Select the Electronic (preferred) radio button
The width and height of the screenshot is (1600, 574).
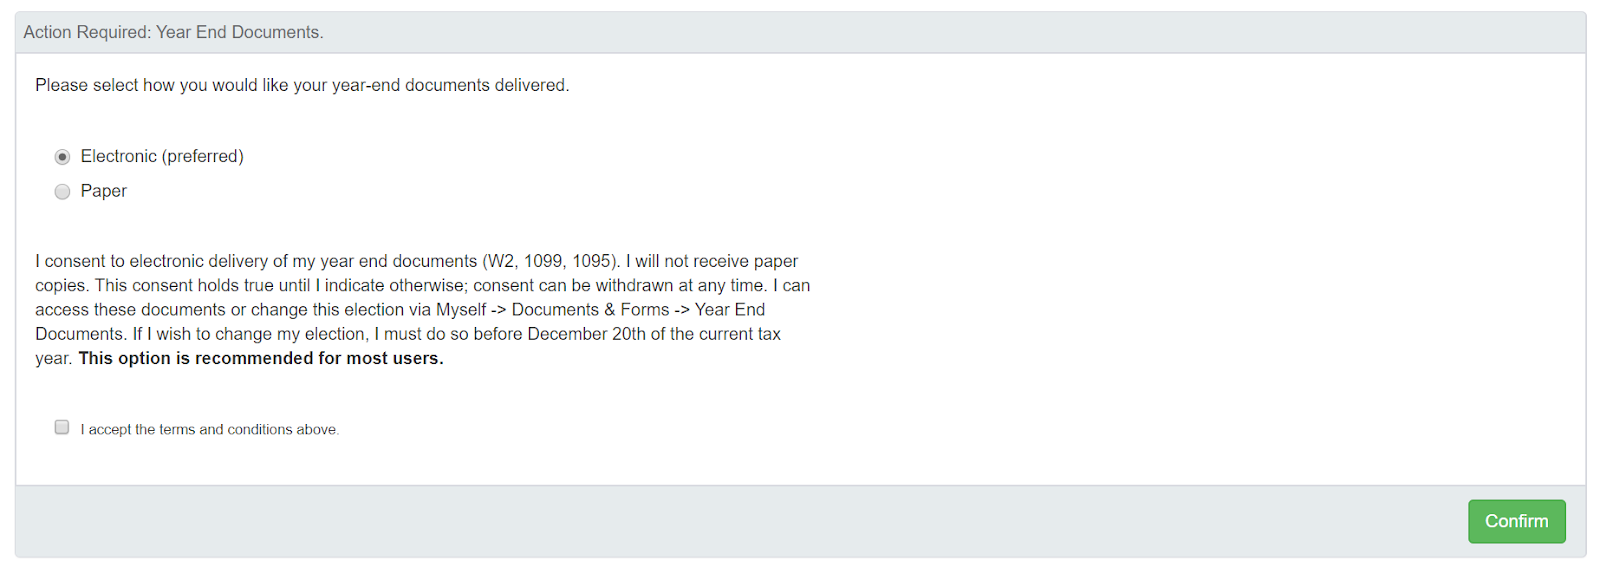62,157
